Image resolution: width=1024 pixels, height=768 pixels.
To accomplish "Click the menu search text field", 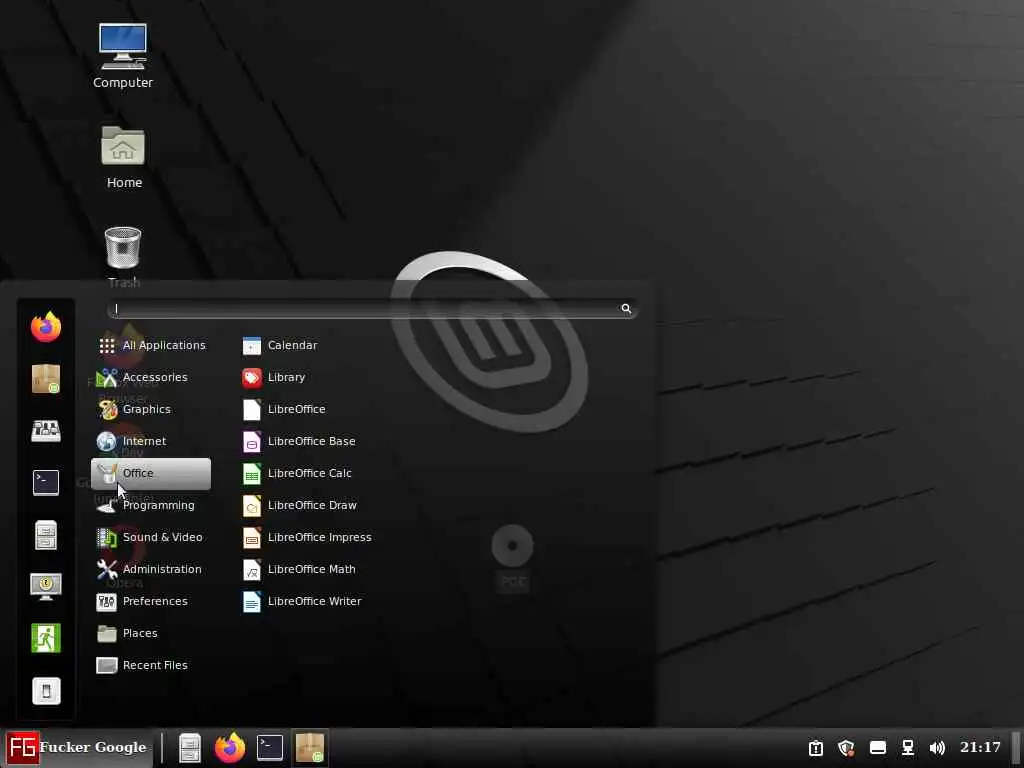I will (x=372, y=309).
